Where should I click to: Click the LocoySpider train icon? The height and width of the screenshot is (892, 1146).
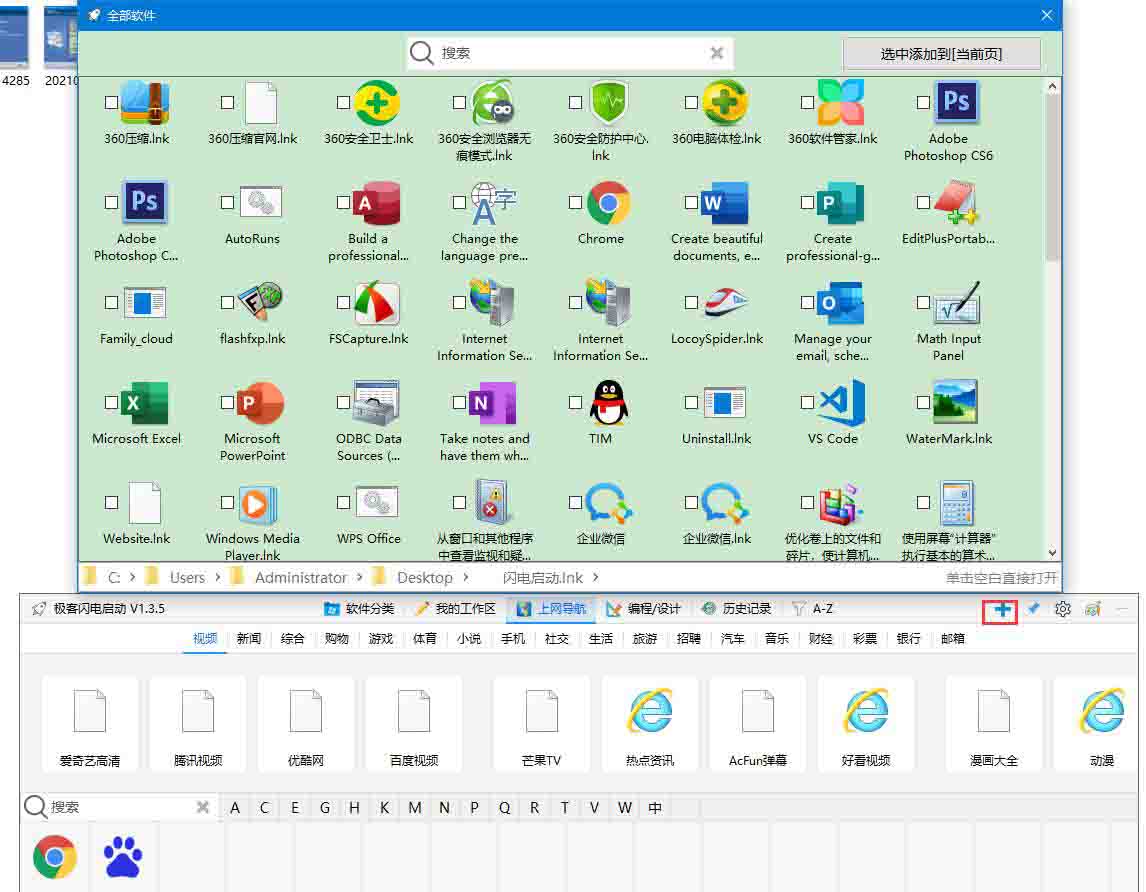click(725, 302)
